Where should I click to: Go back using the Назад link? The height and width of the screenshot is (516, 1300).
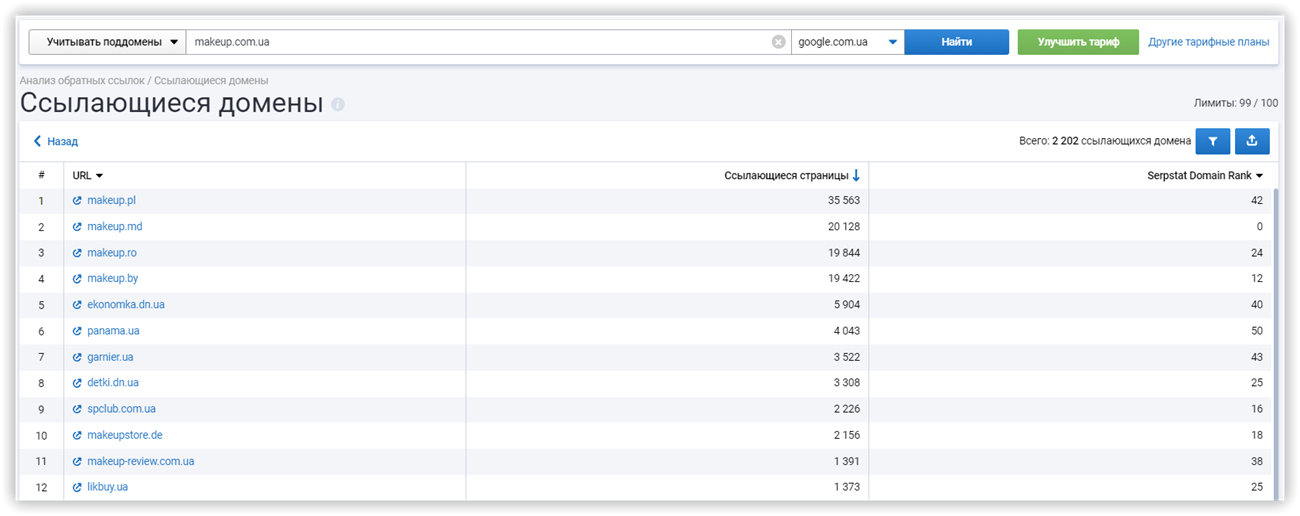pyautogui.click(x=56, y=142)
